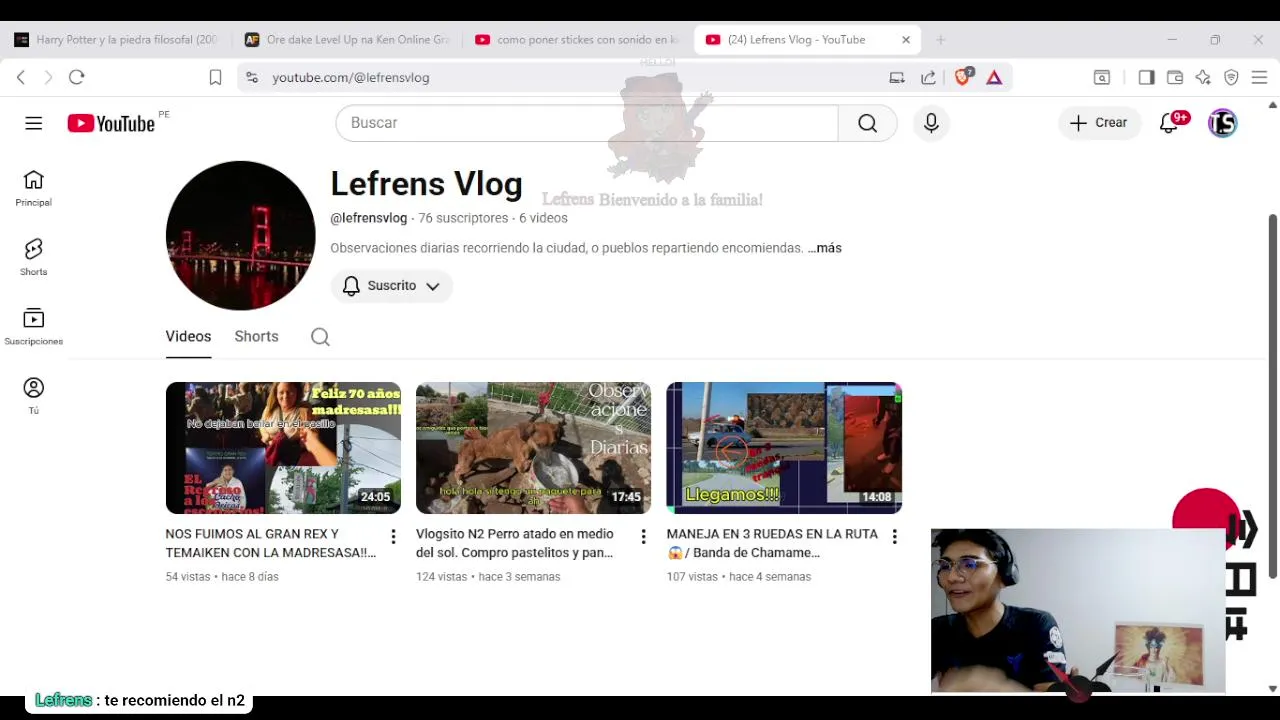
Task: Open options for the Vlogsito N2 video
Action: tap(643, 537)
